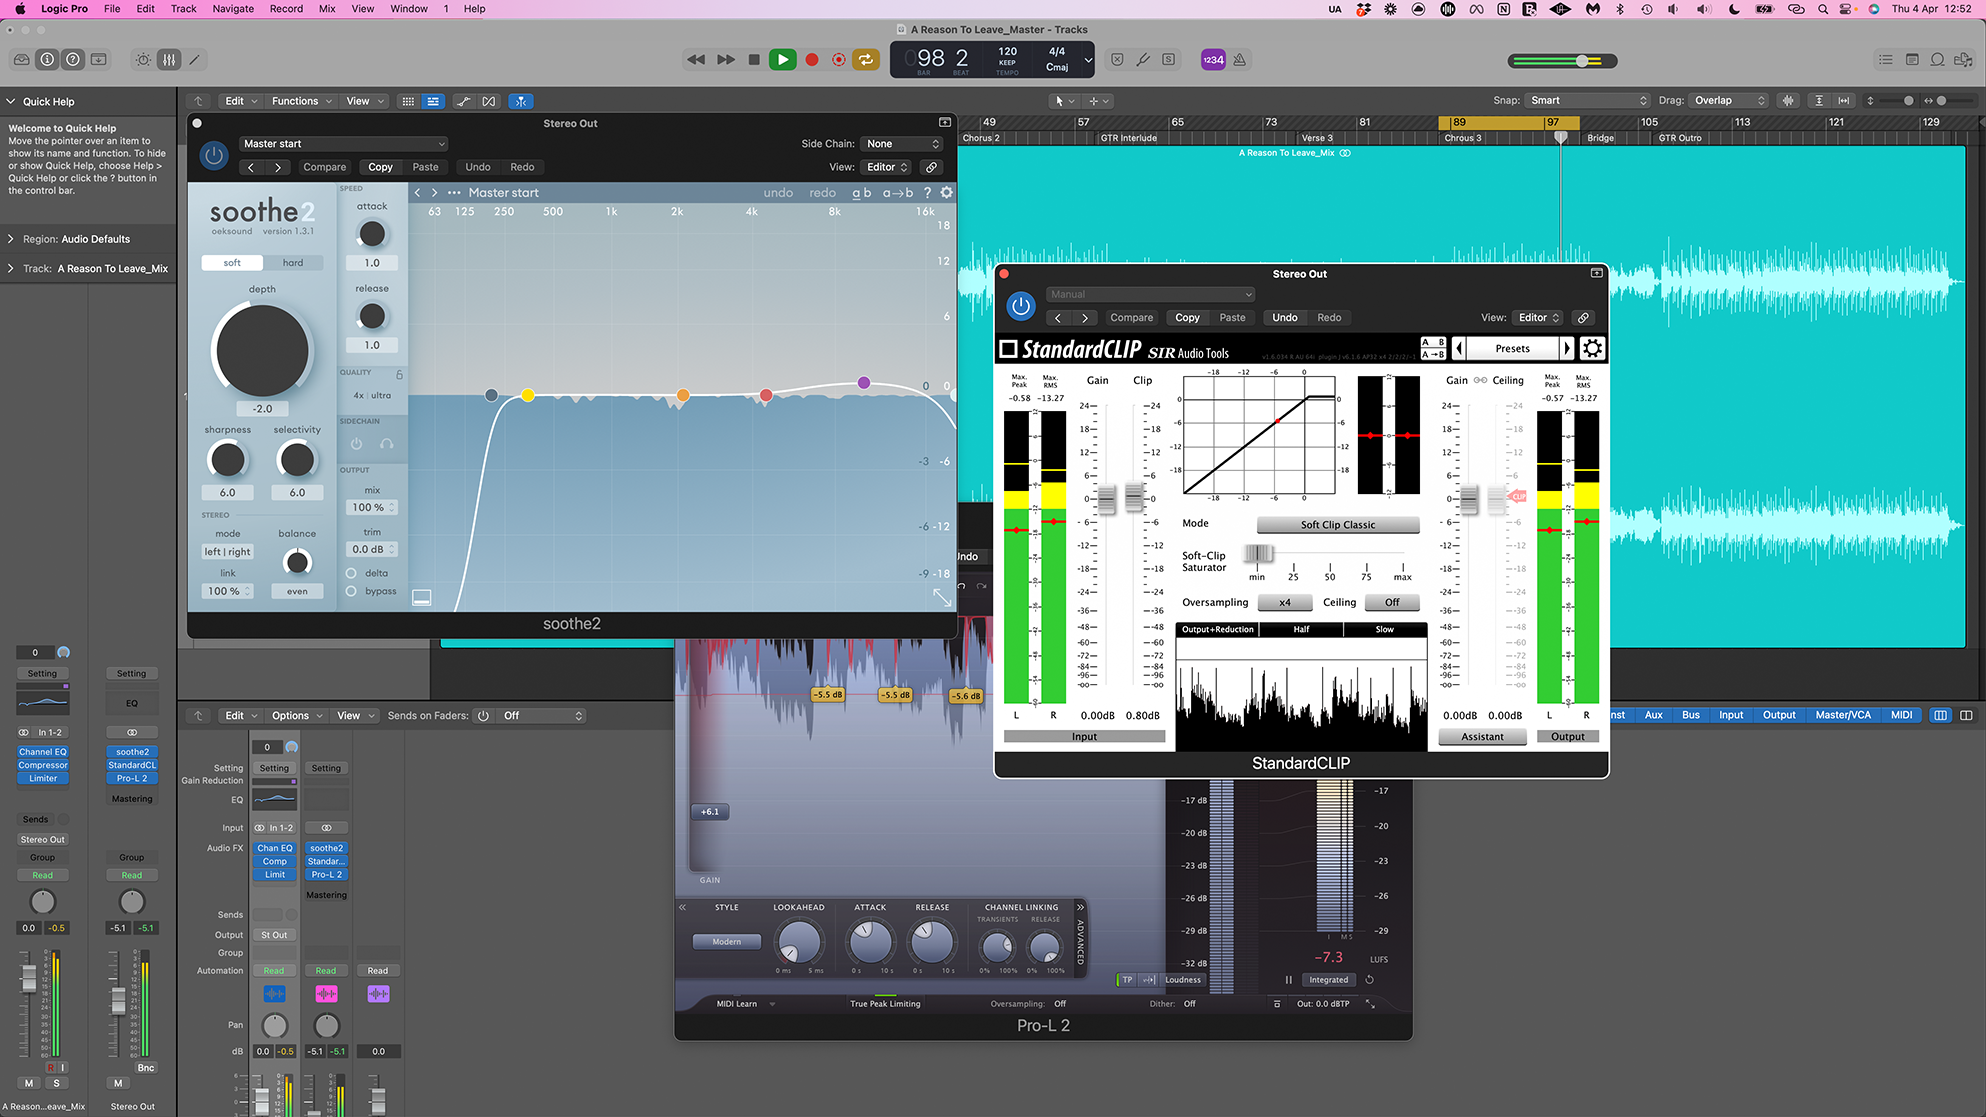The image size is (1986, 1117).
Task: Click the Forward transport button
Action: coord(726,60)
